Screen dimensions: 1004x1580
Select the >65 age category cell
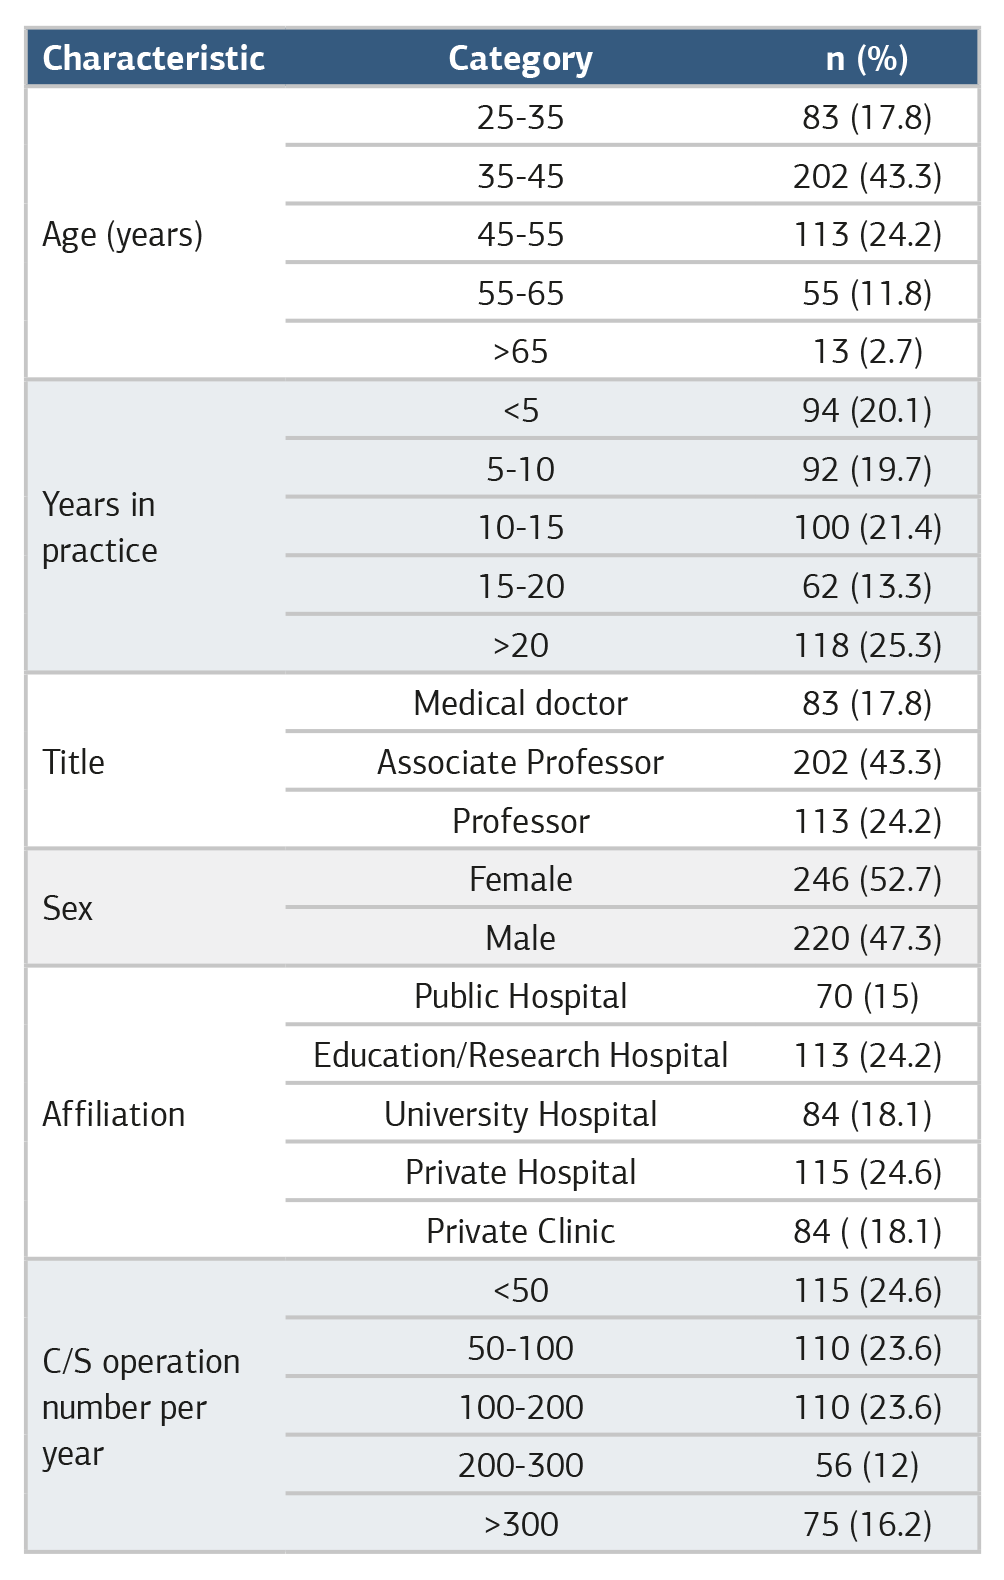(x=520, y=352)
